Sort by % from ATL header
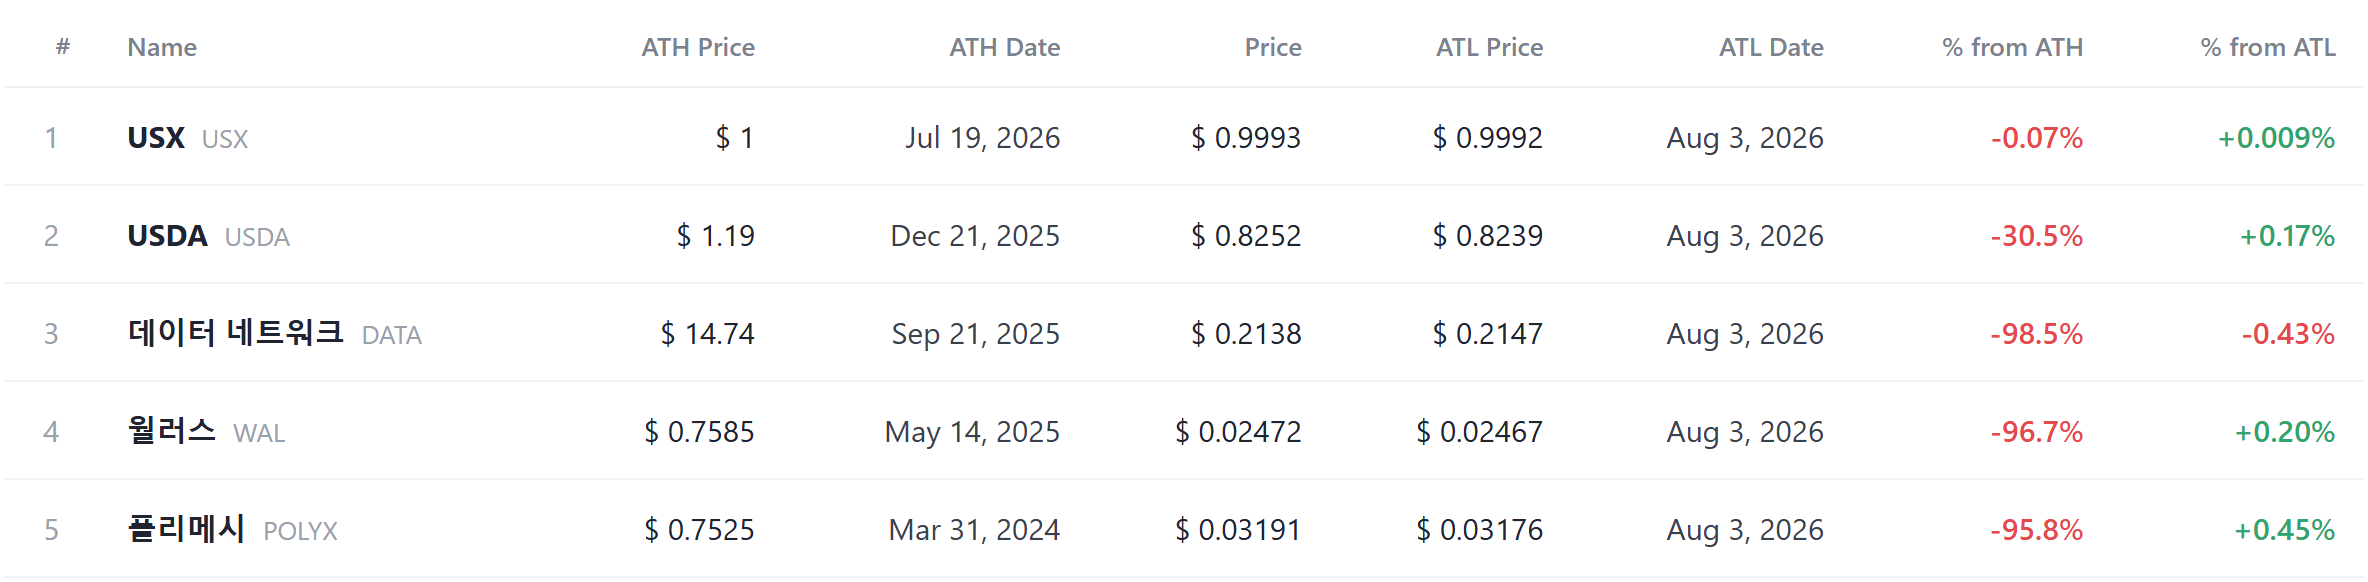This screenshot has width=2368, height=582. pos(2268,47)
